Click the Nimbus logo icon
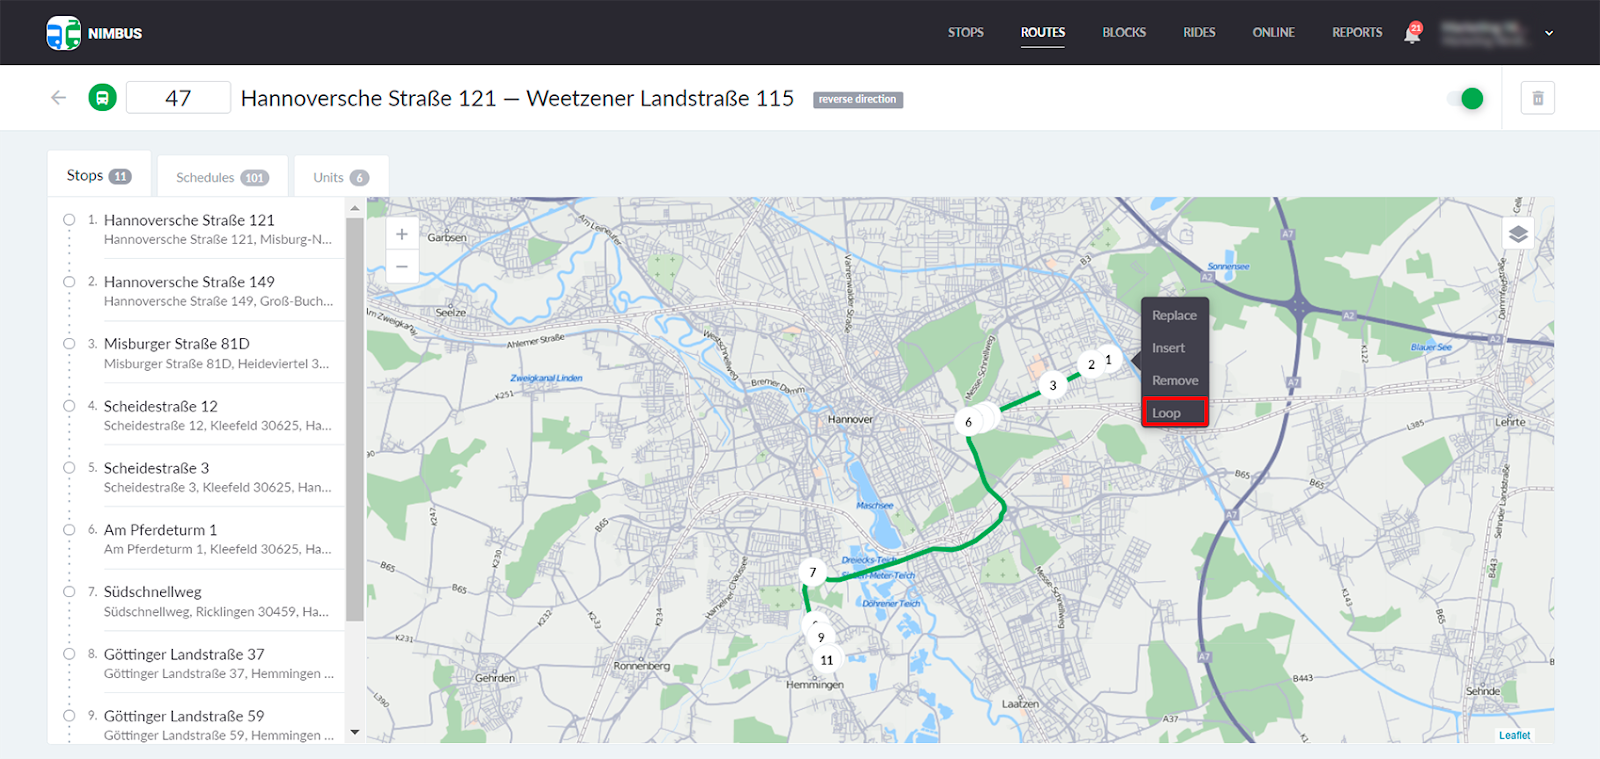Viewport: 1600px width, 759px height. tap(64, 33)
